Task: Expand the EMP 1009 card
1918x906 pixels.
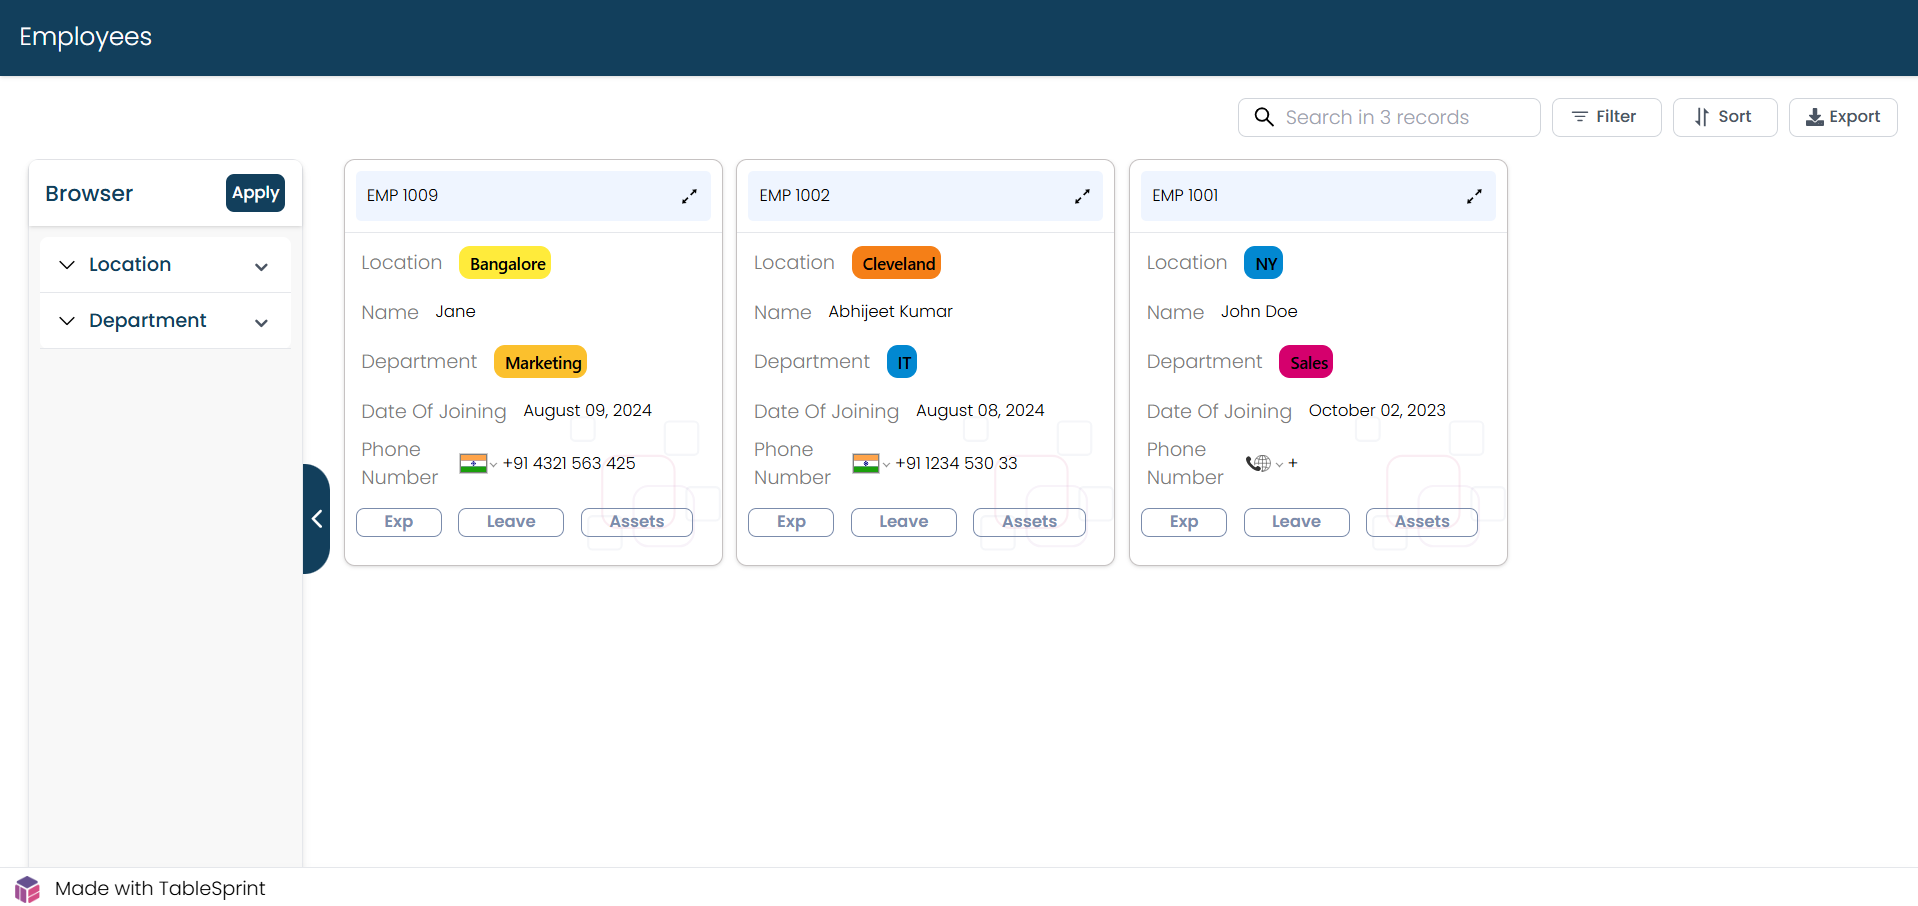Action: (x=689, y=196)
